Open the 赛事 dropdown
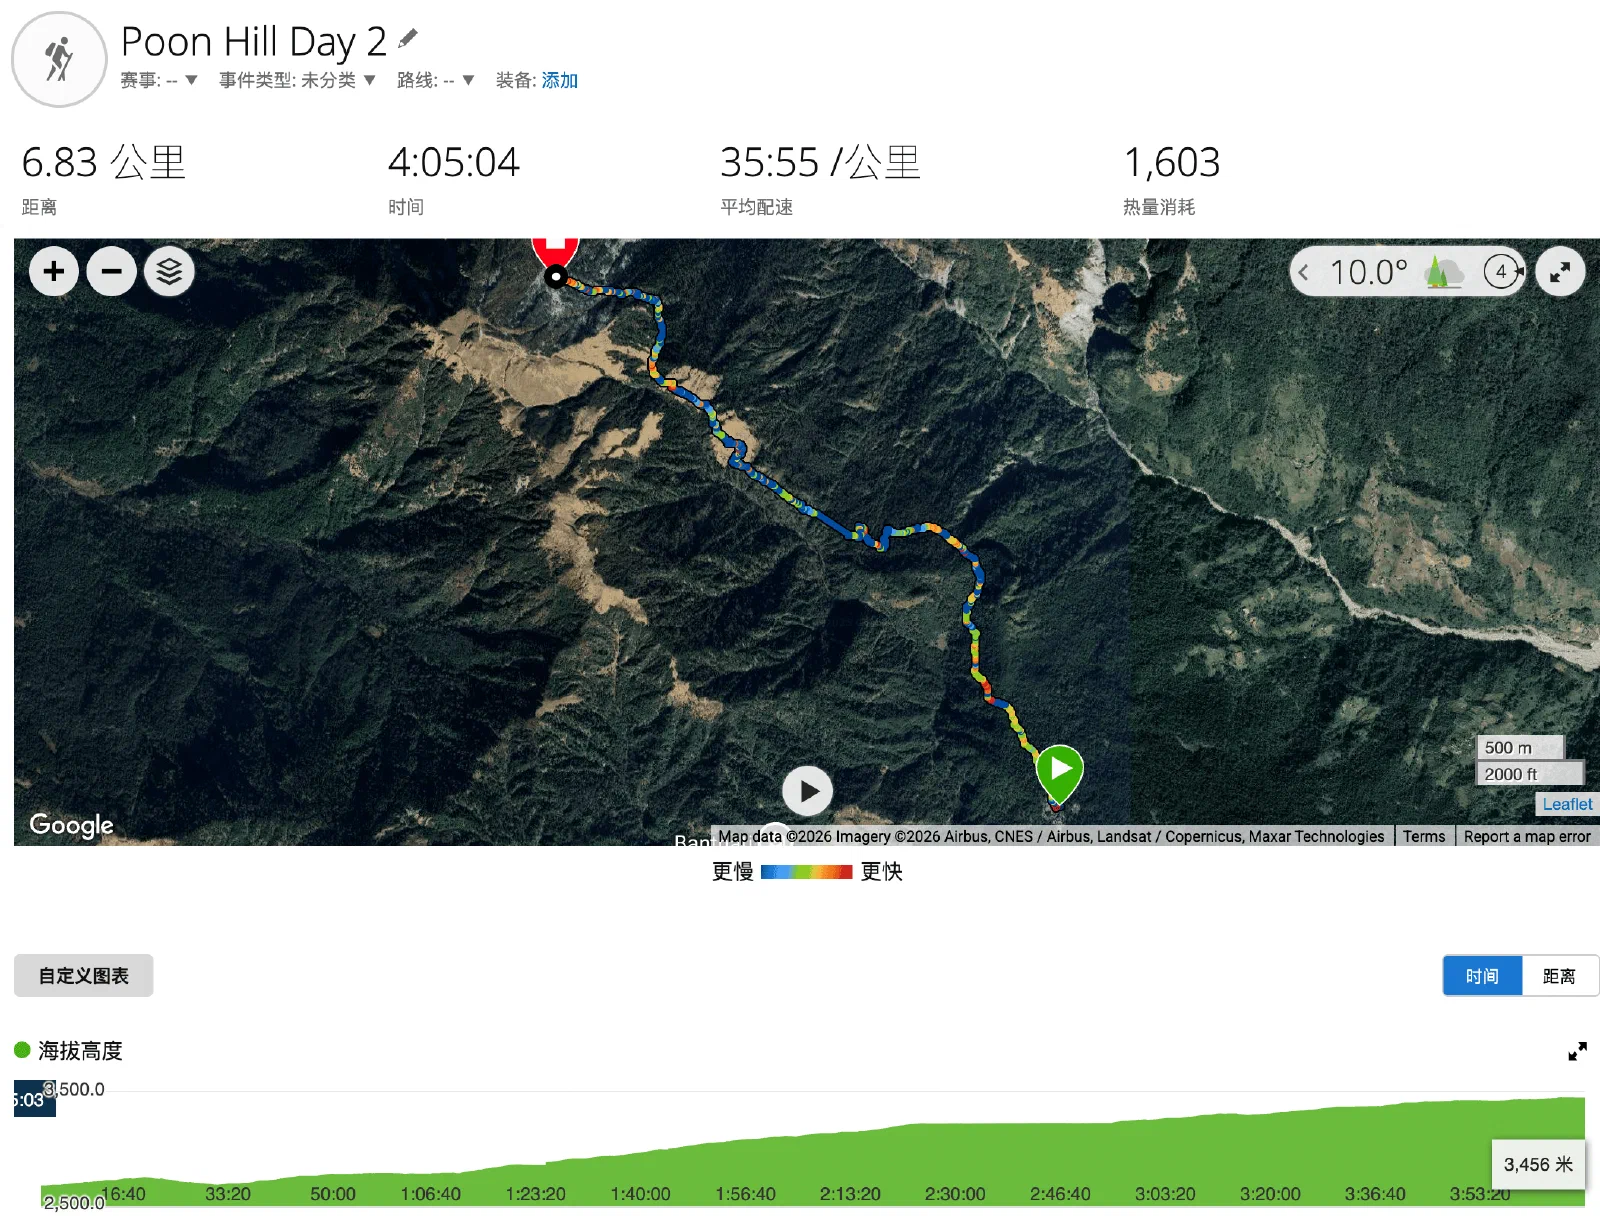 tap(159, 80)
